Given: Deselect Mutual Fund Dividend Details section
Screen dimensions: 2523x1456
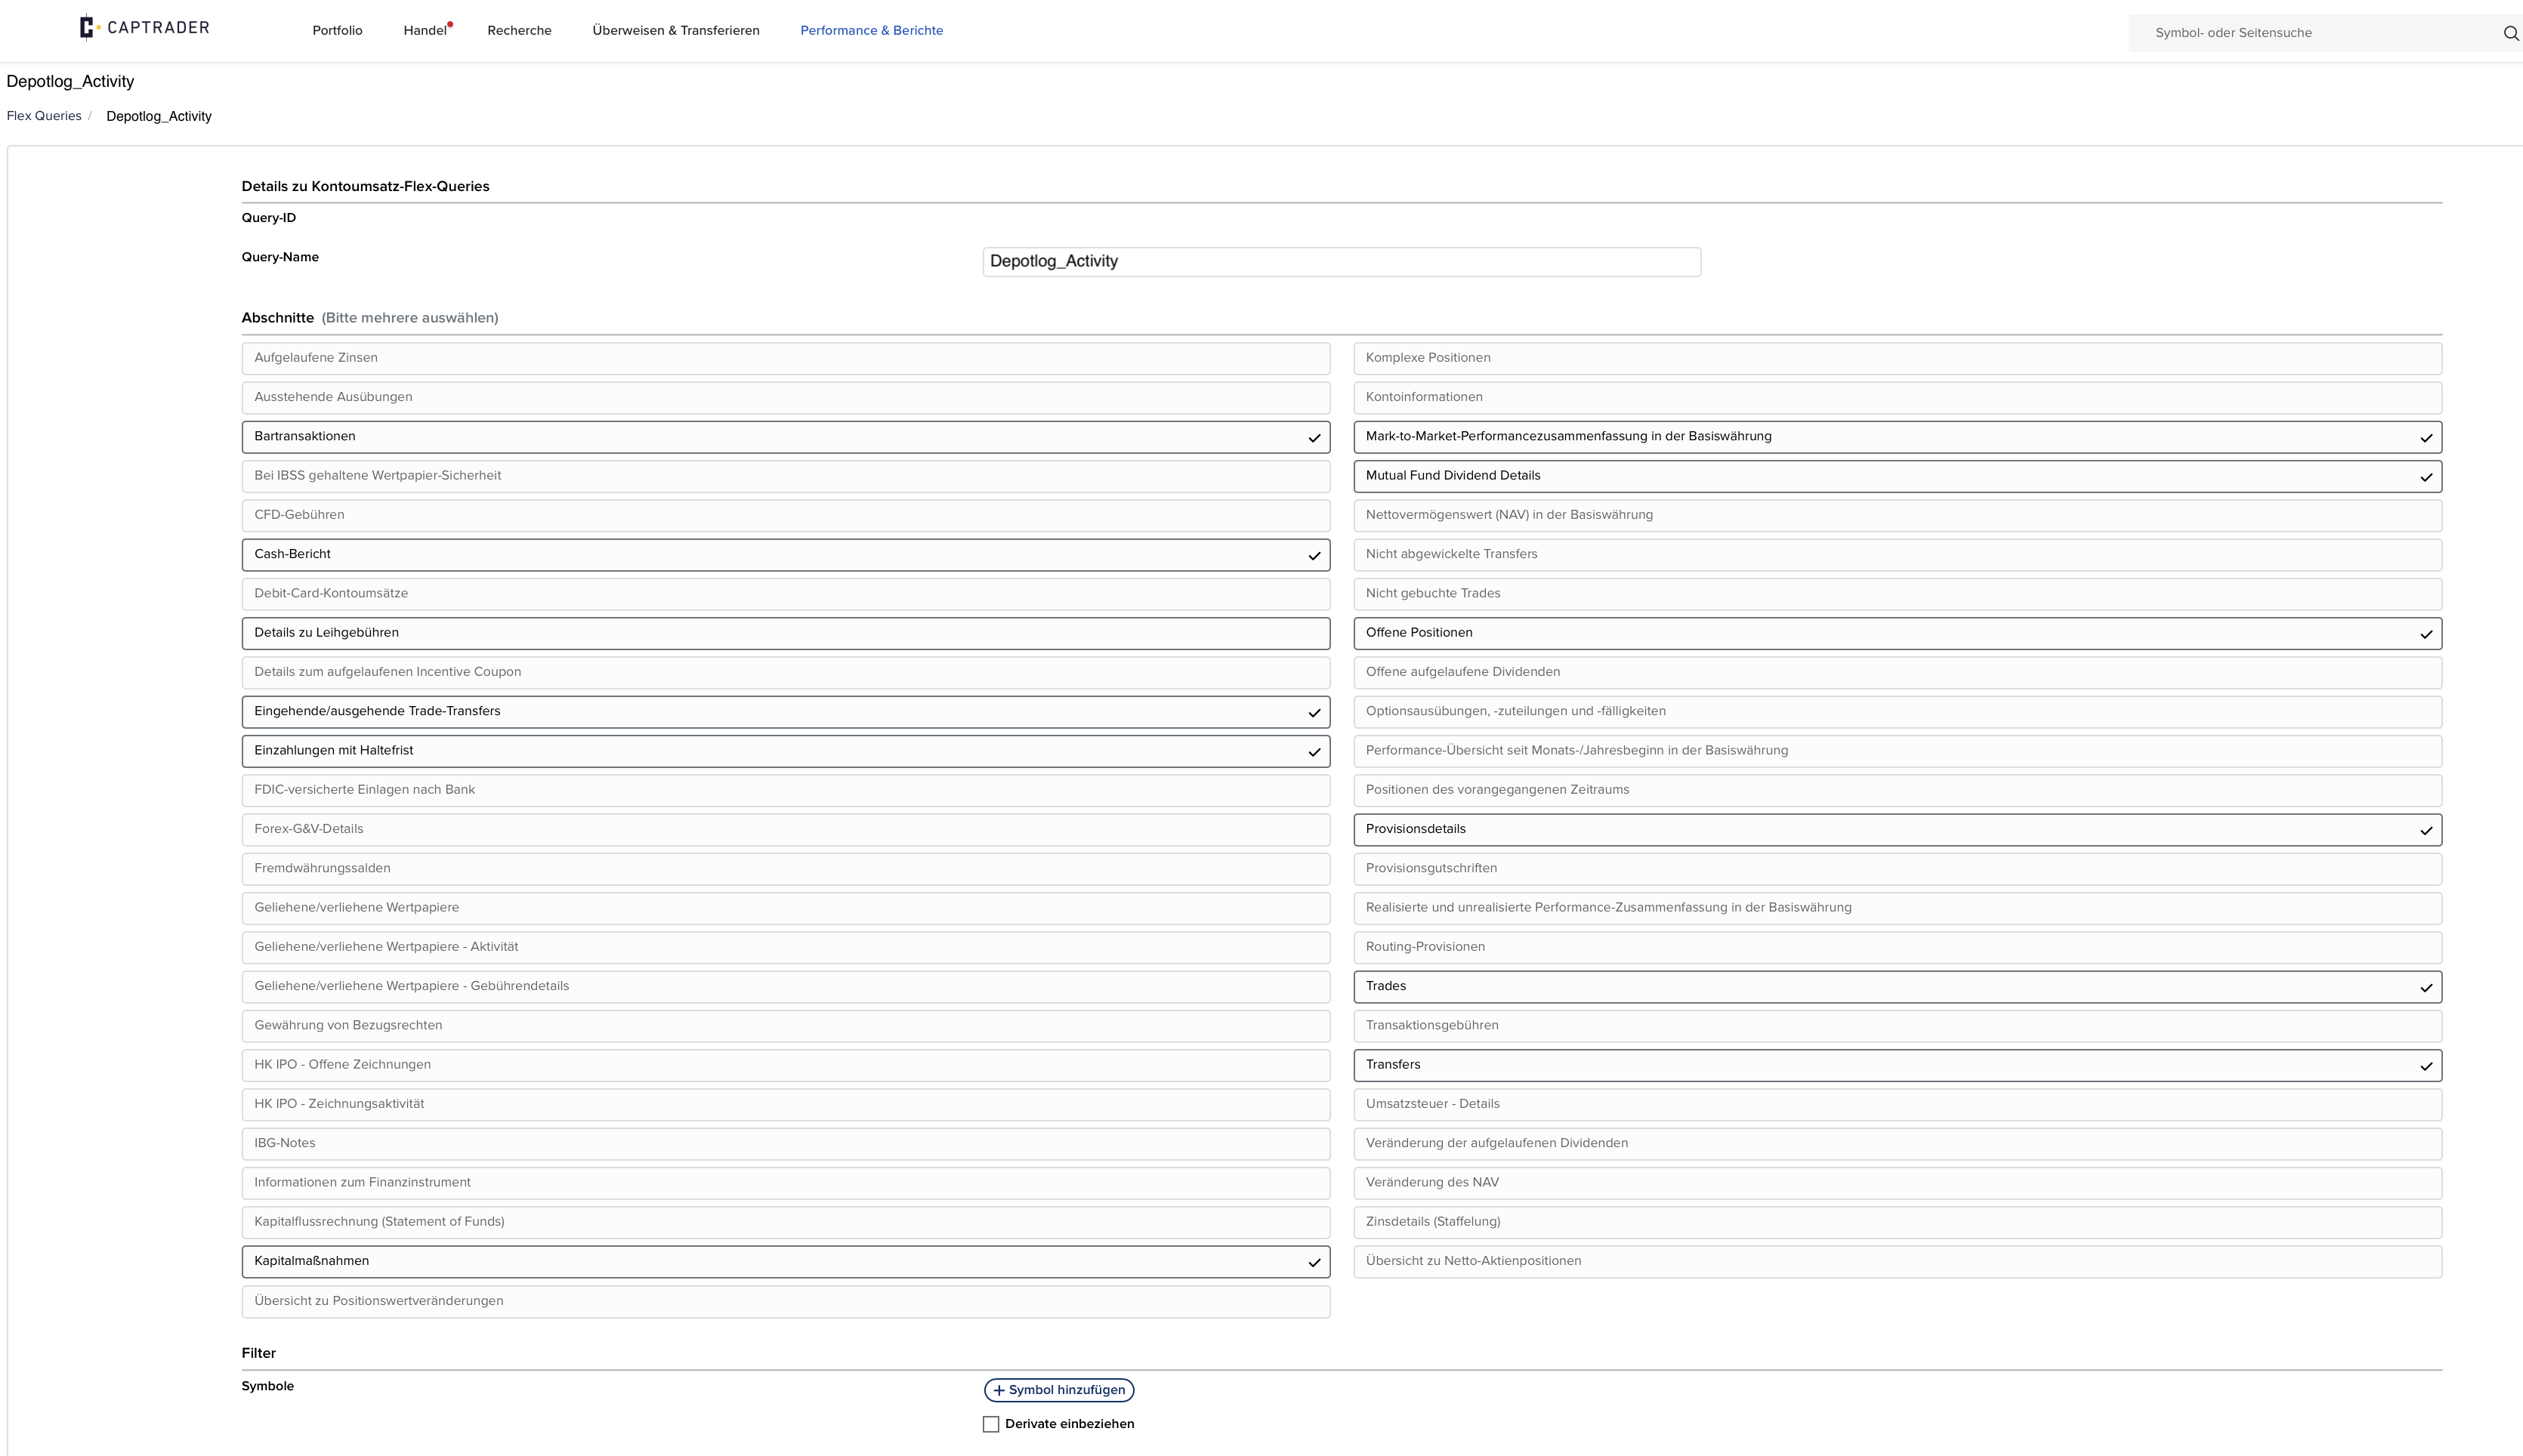Looking at the screenshot, I should coord(1897,476).
